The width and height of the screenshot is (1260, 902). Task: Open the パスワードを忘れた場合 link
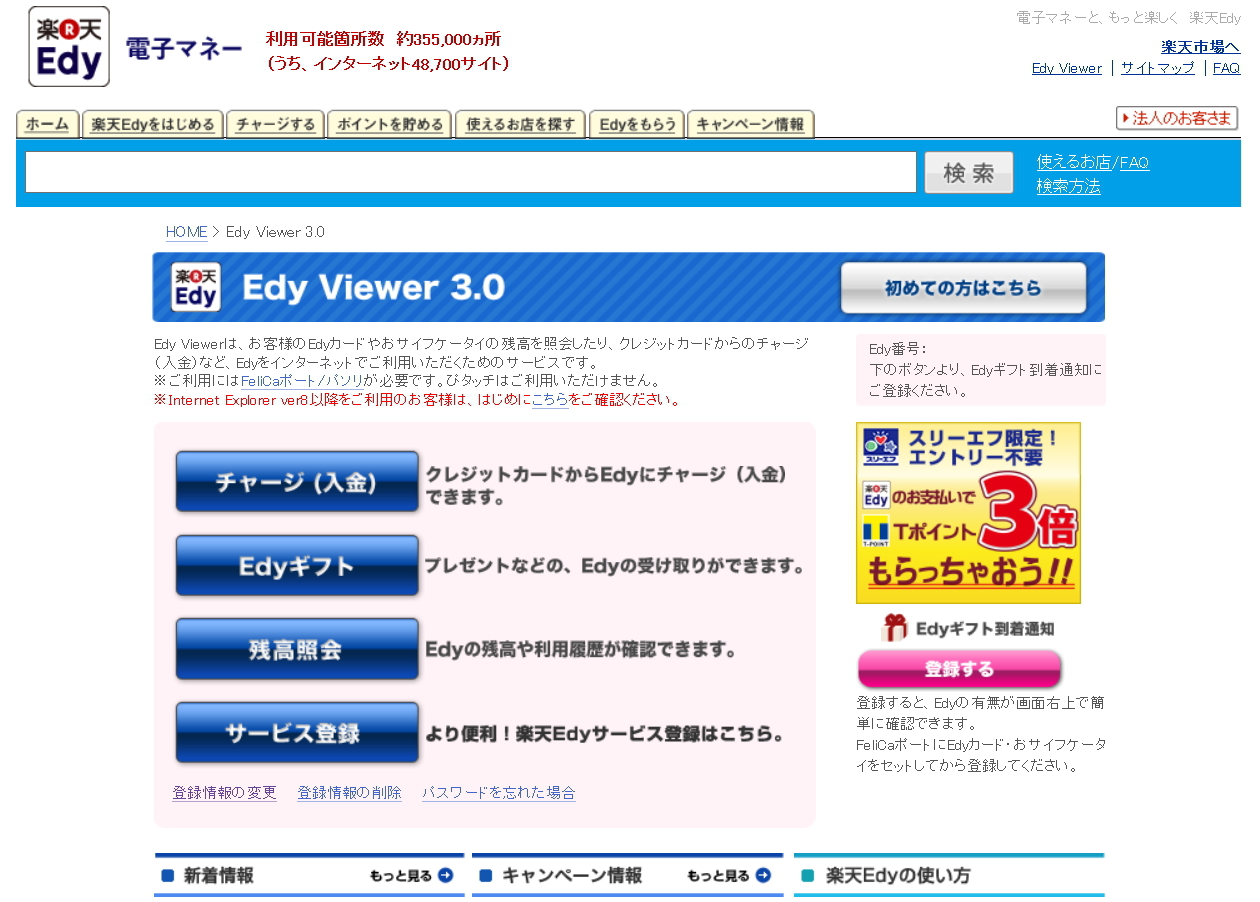coord(498,793)
